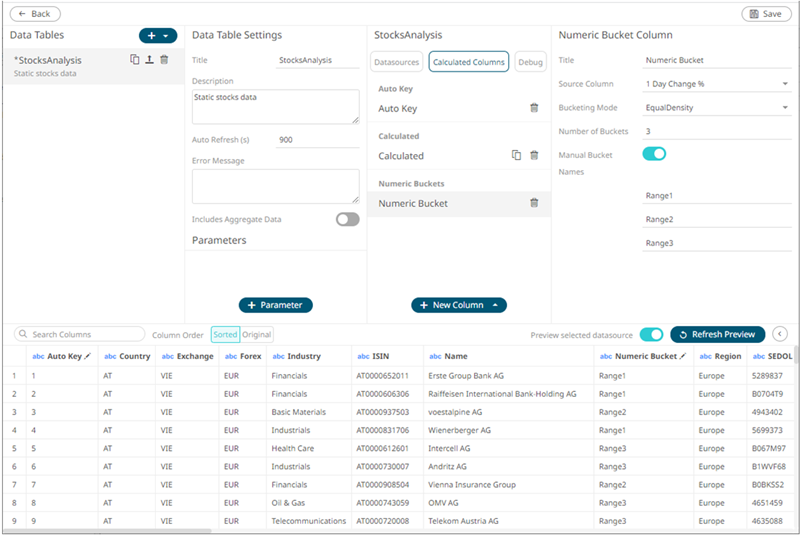Viewport: 801px width, 537px height.
Task: Open the Debug tab
Action: 530,62
